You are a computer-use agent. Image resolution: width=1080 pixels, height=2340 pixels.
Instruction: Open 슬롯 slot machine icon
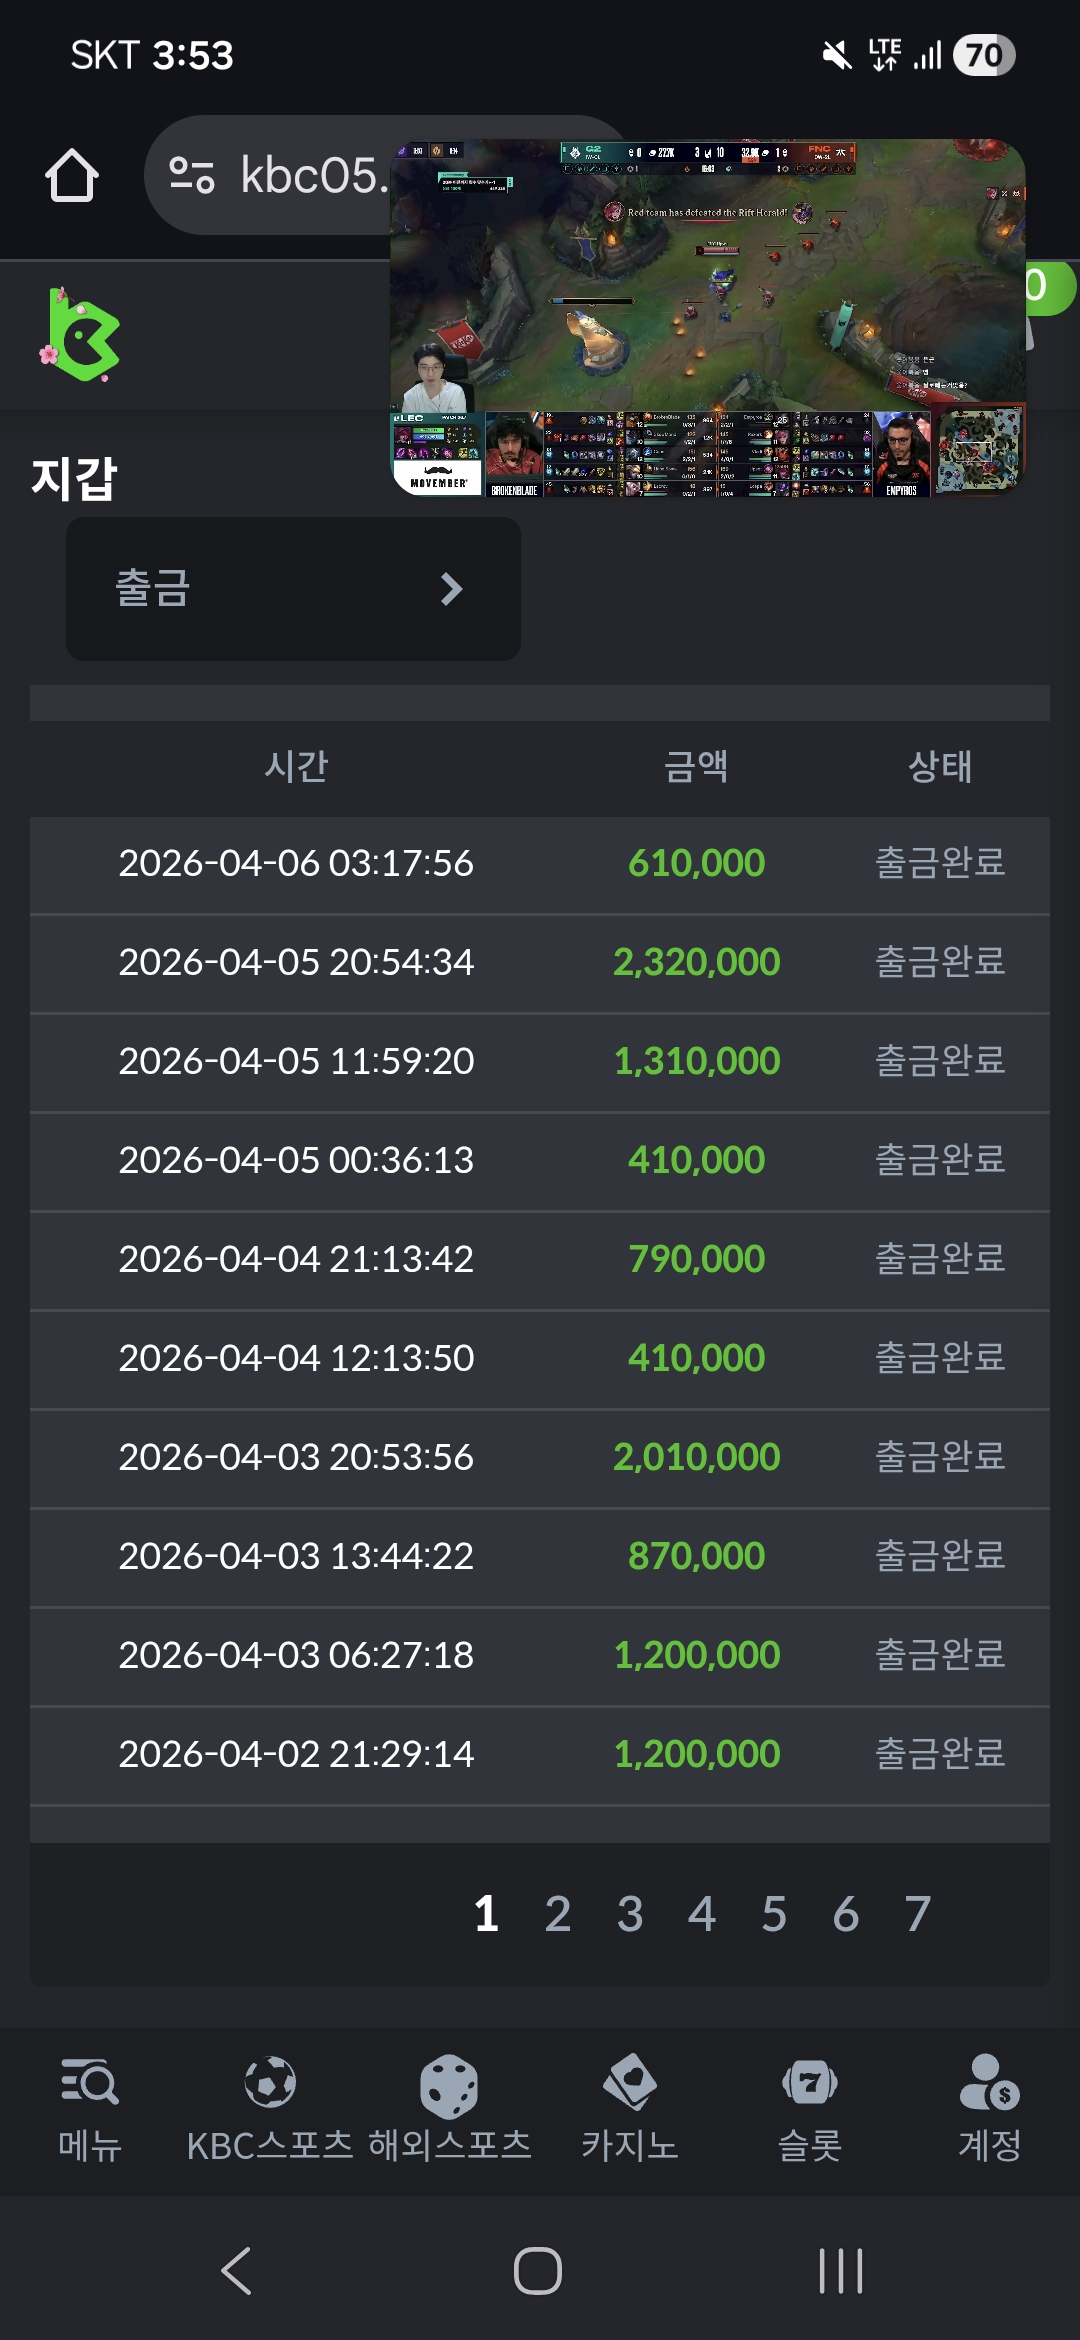810,2083
